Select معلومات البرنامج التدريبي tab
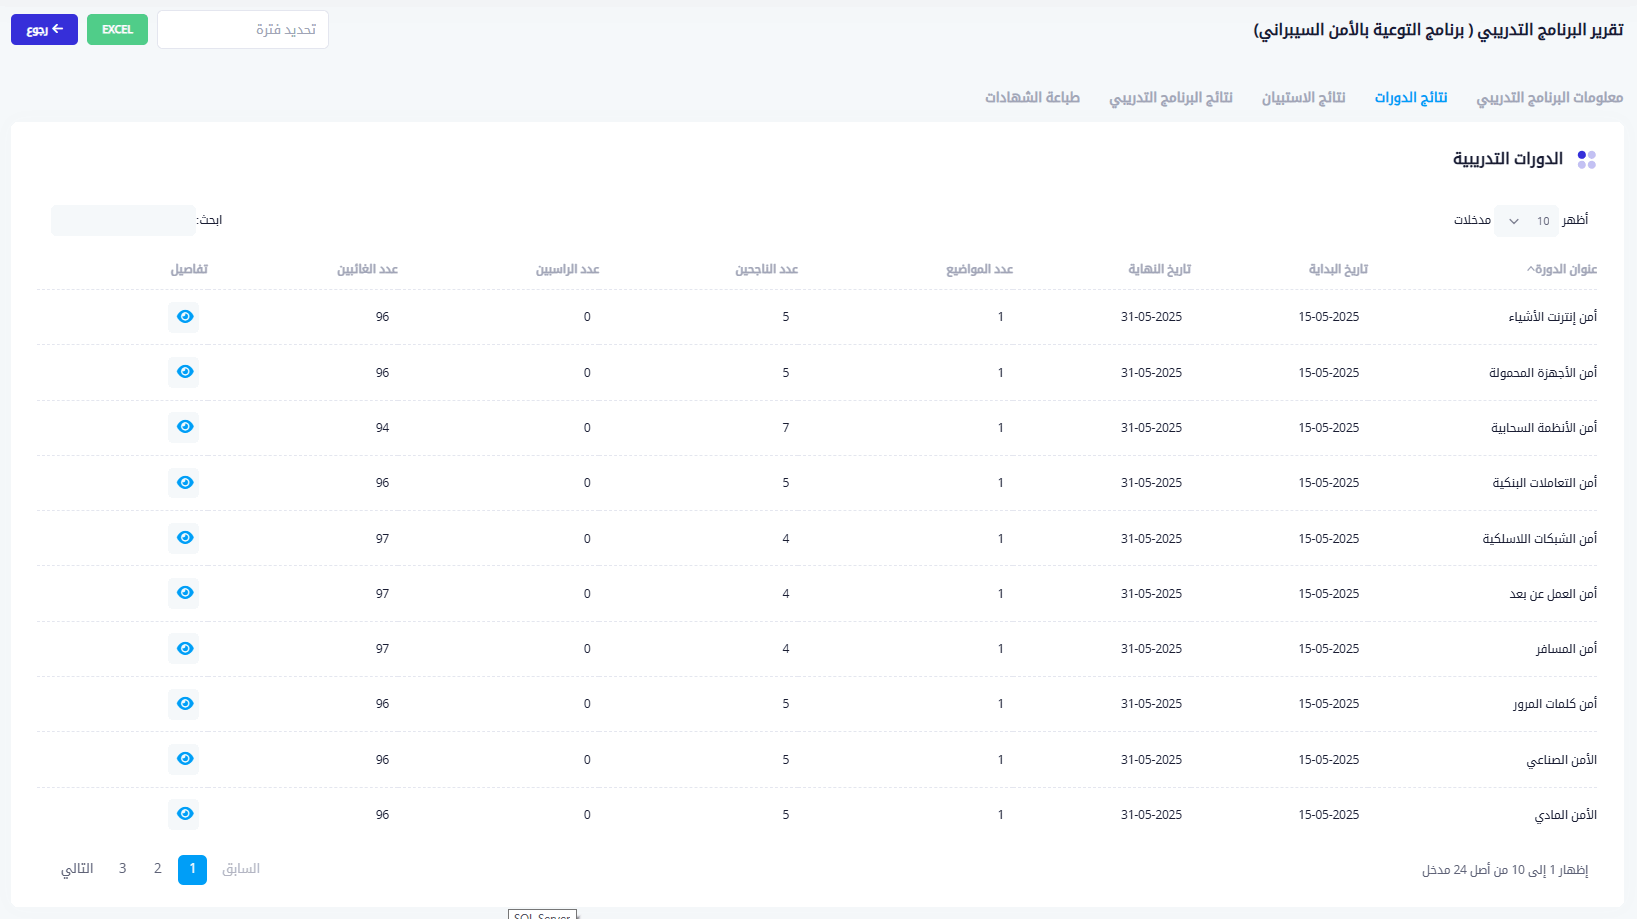 tap(1549, 97)
